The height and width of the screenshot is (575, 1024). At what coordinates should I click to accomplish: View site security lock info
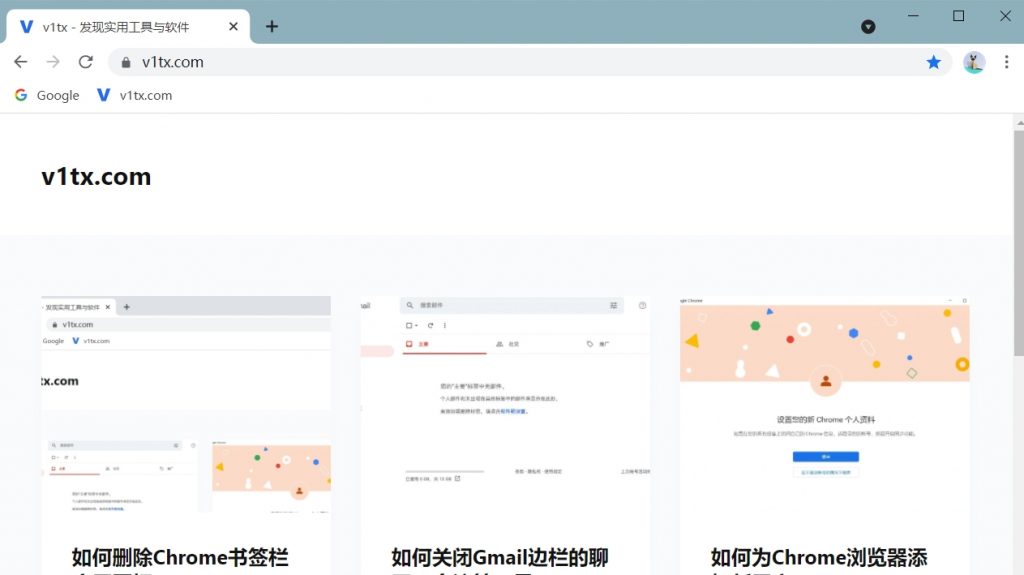(126, 63)
